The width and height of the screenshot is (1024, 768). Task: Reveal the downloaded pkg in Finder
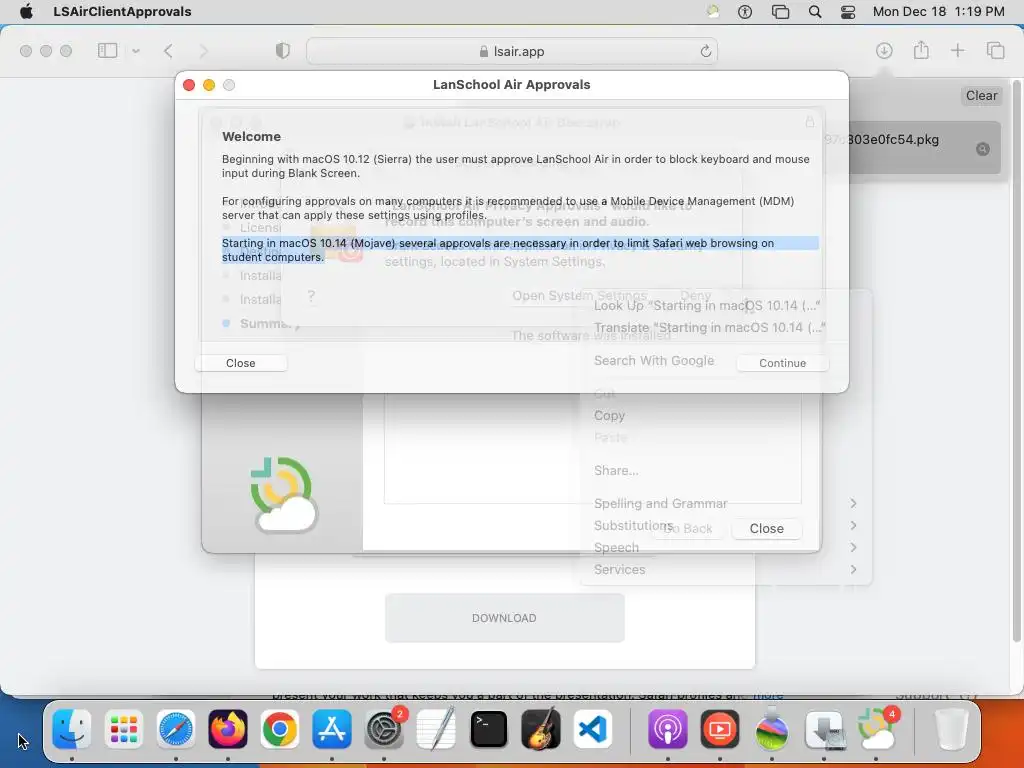(982, 149)
